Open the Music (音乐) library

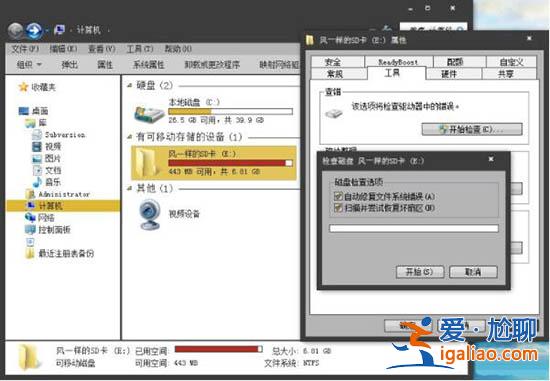pos(47,182)
